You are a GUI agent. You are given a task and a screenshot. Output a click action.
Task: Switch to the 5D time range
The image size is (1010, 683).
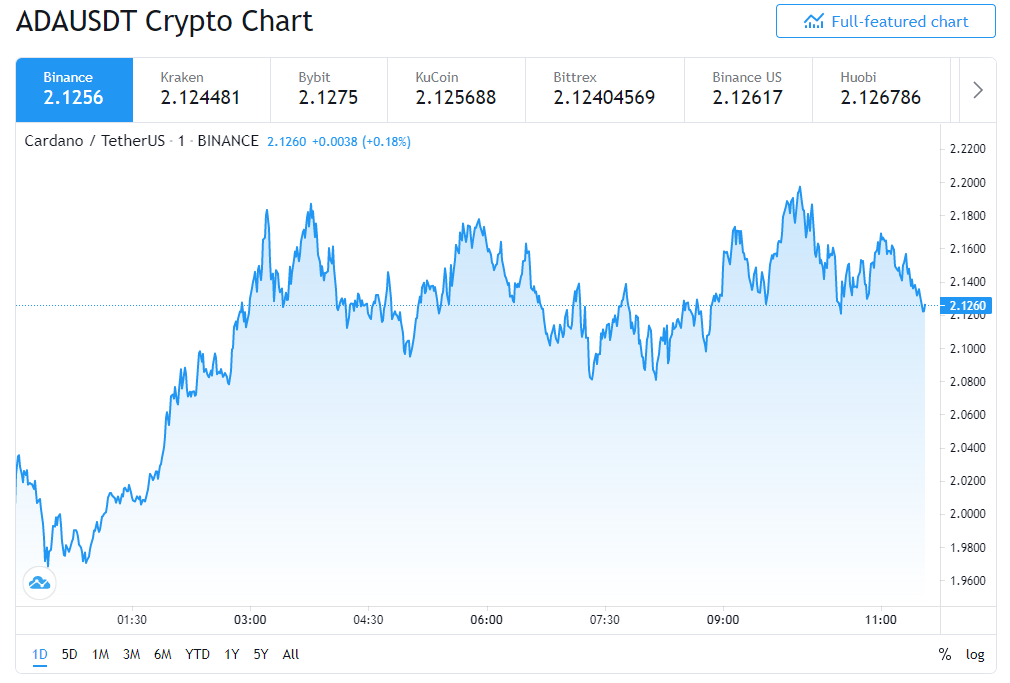70,655
